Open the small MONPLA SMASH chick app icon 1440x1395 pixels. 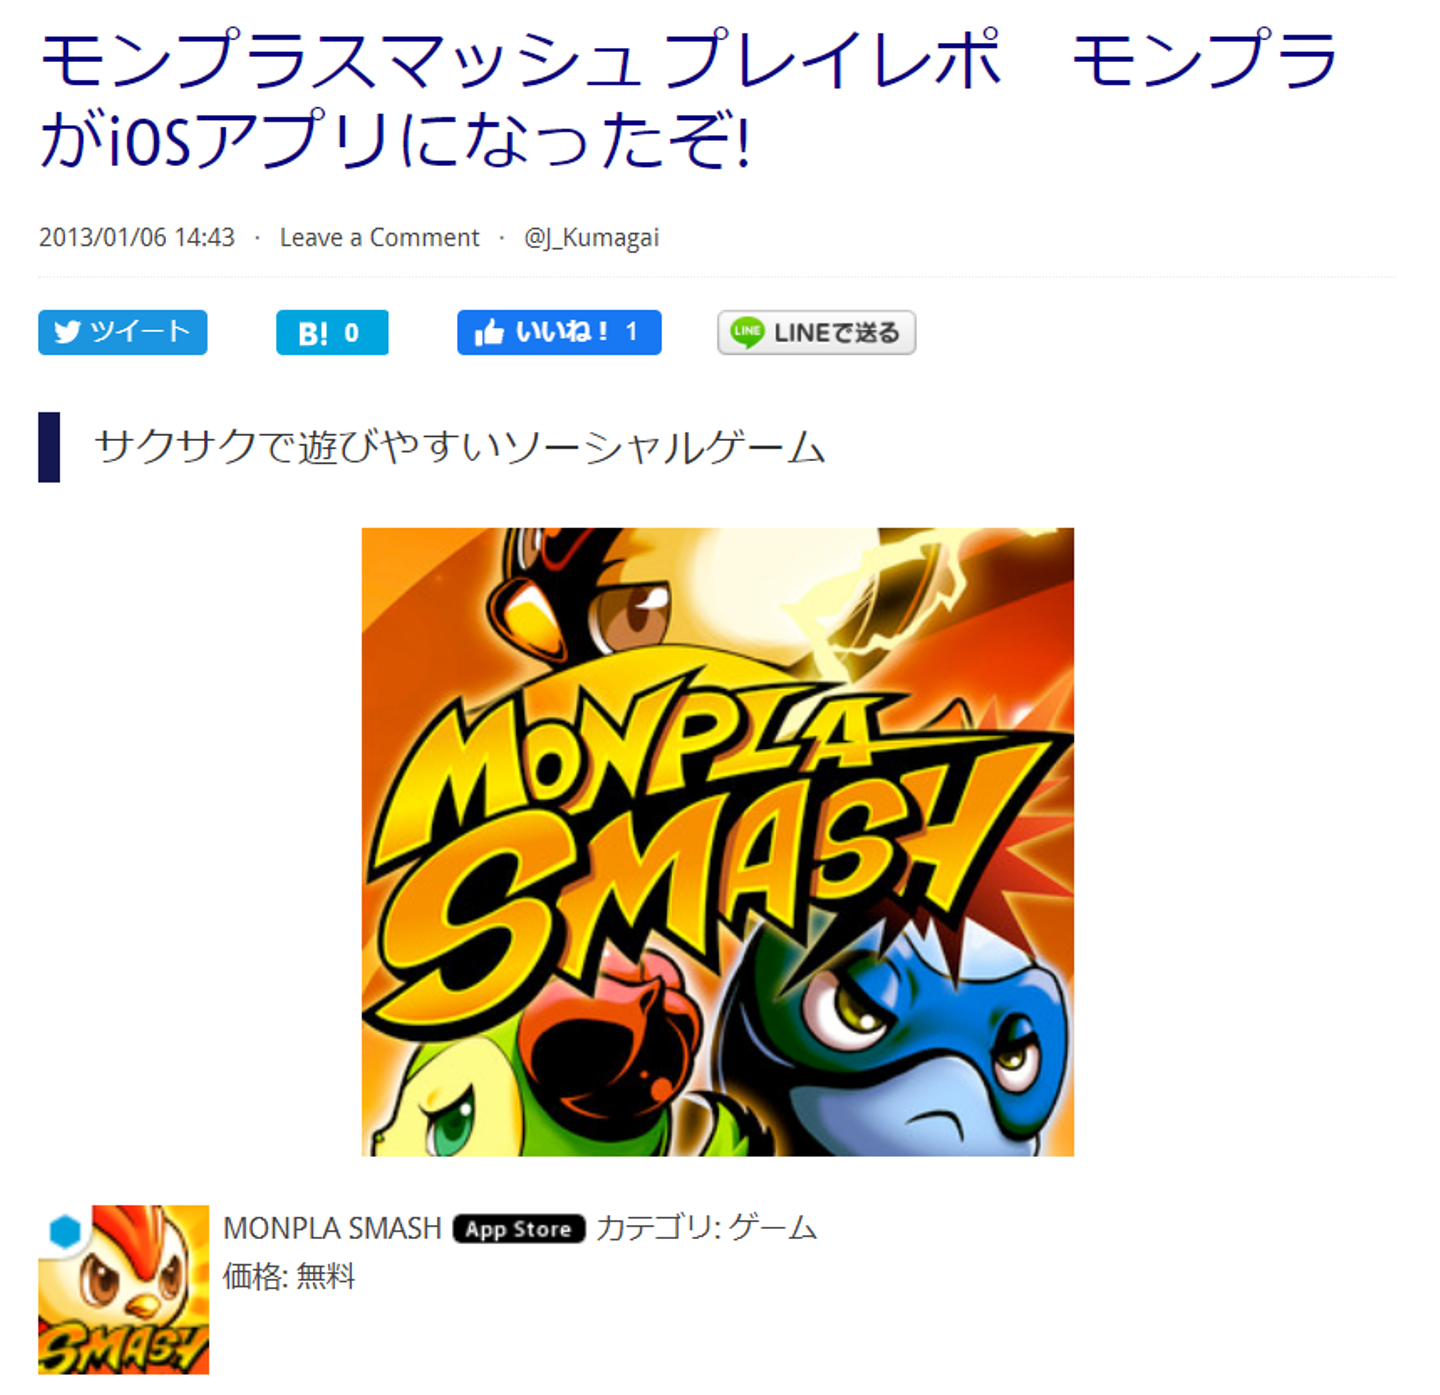(124, 1289)
